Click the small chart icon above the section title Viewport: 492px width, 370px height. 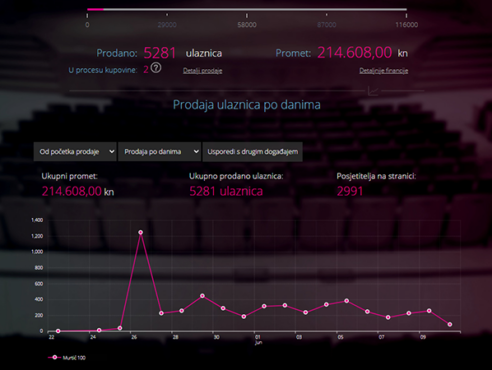pyautogui.click(x=373, y=90)
